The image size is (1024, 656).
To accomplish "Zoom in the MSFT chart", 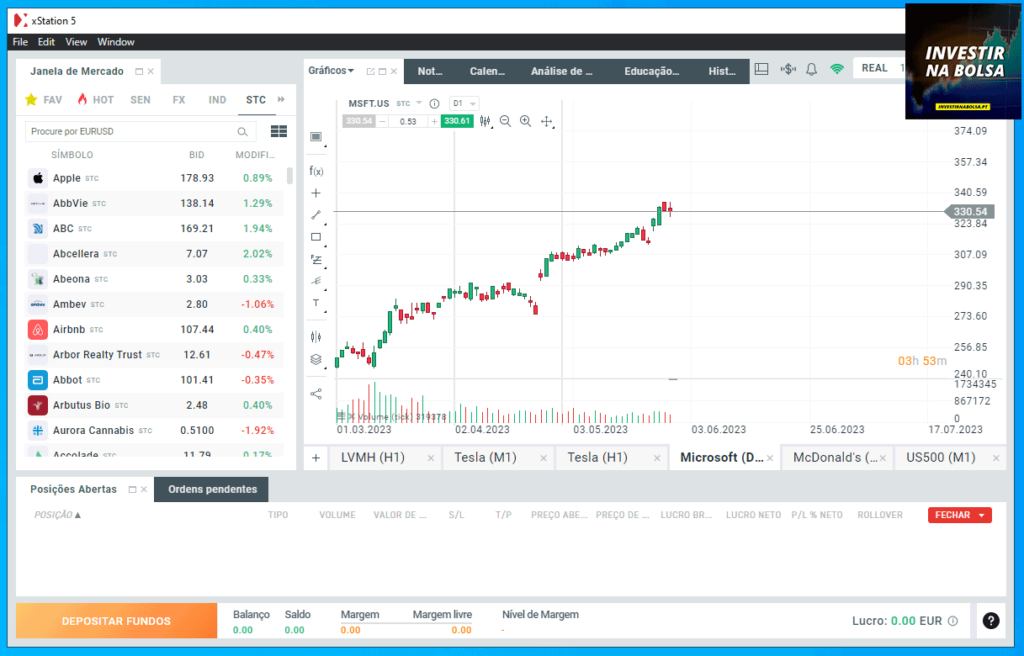I will click(525, 121).
